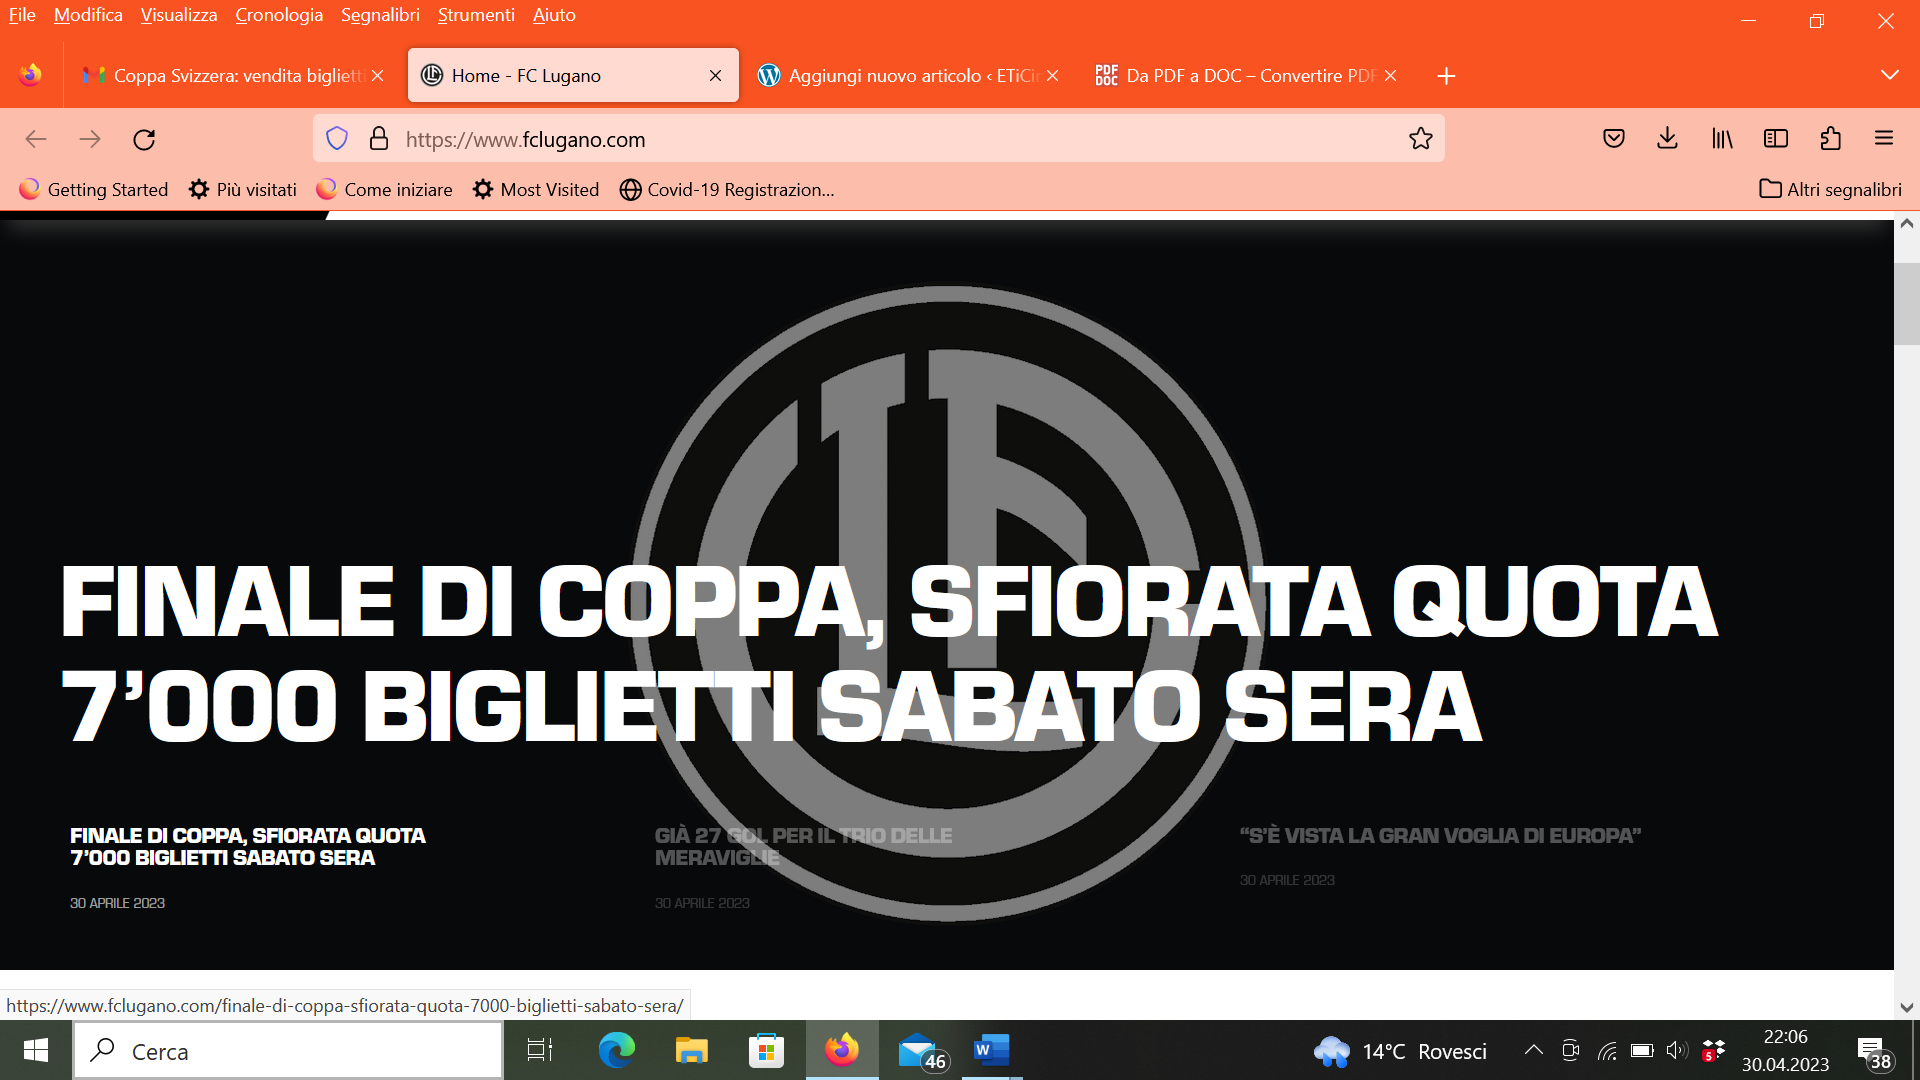This screenshot has height=1080, width=1920.
Task: Close the Coppa Svizzera tab
Action: 378,76
